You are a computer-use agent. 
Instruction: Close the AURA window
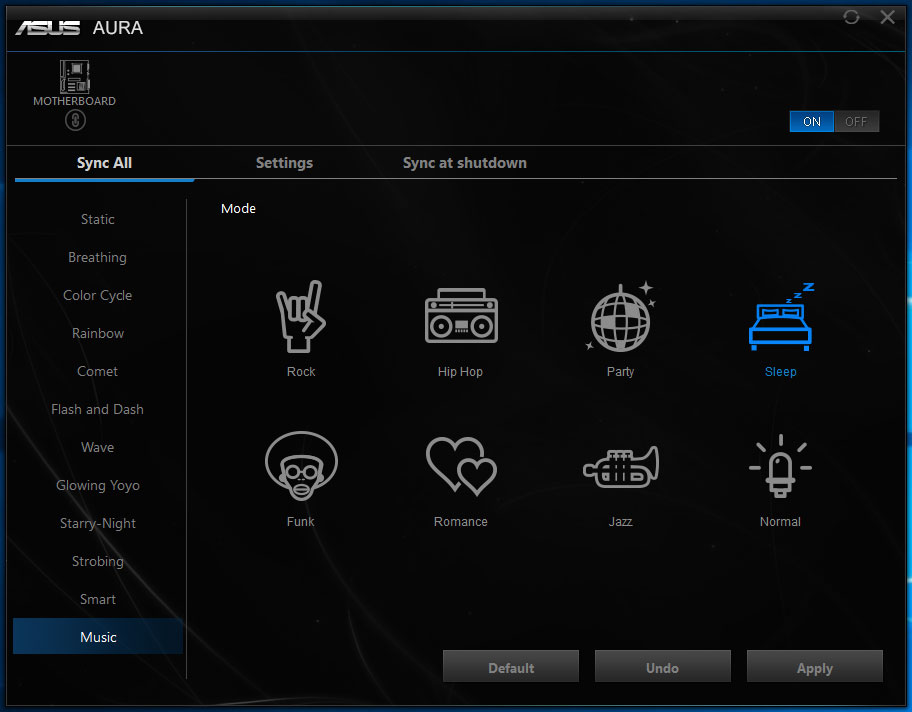(x=888, y=17)
